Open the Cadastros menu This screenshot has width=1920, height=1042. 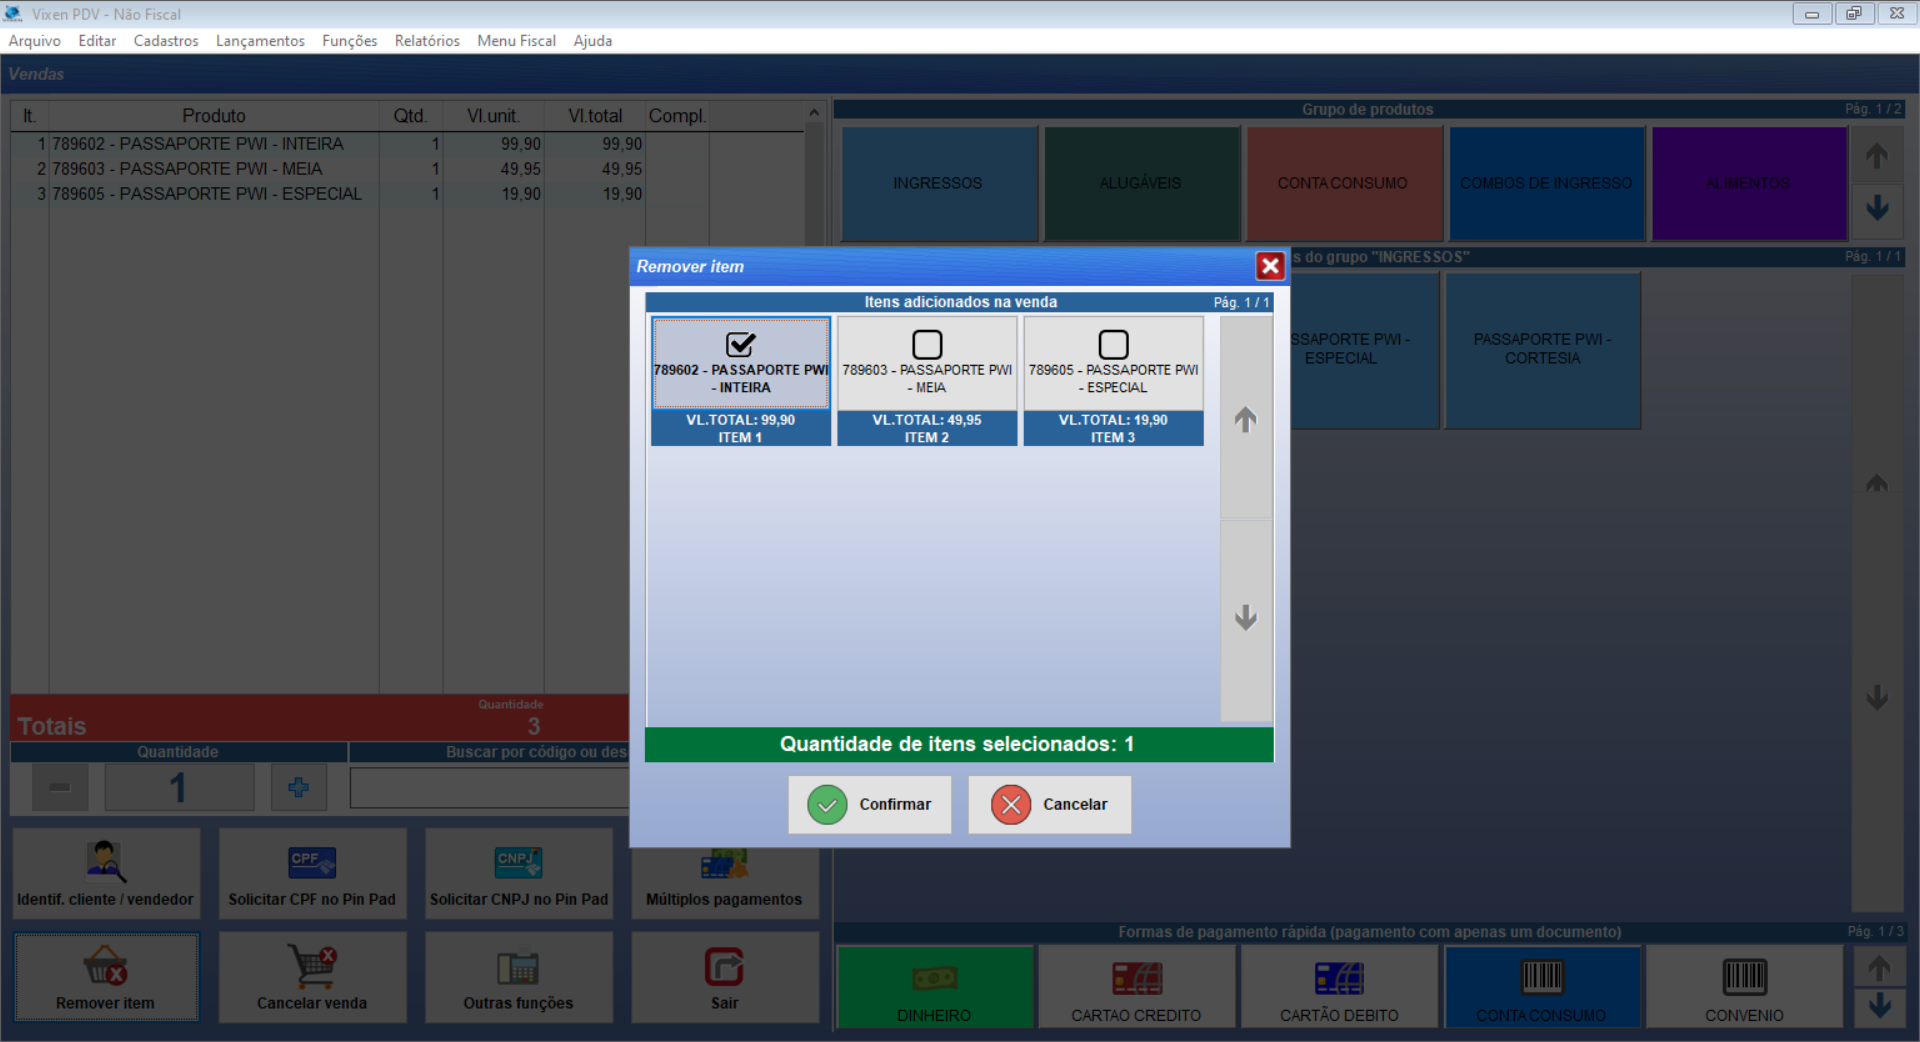coord(166,41)
